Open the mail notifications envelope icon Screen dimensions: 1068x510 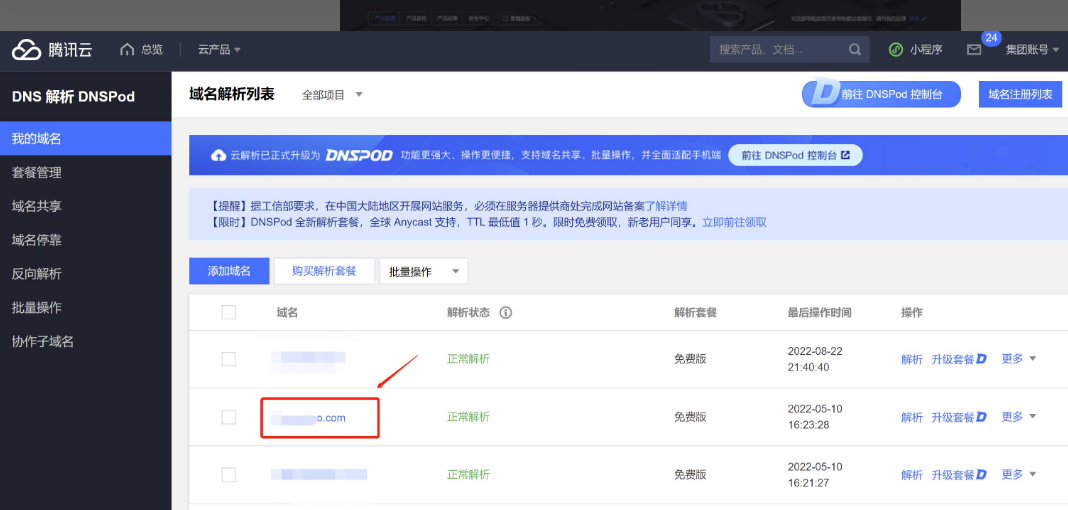(x=974, y=50)
